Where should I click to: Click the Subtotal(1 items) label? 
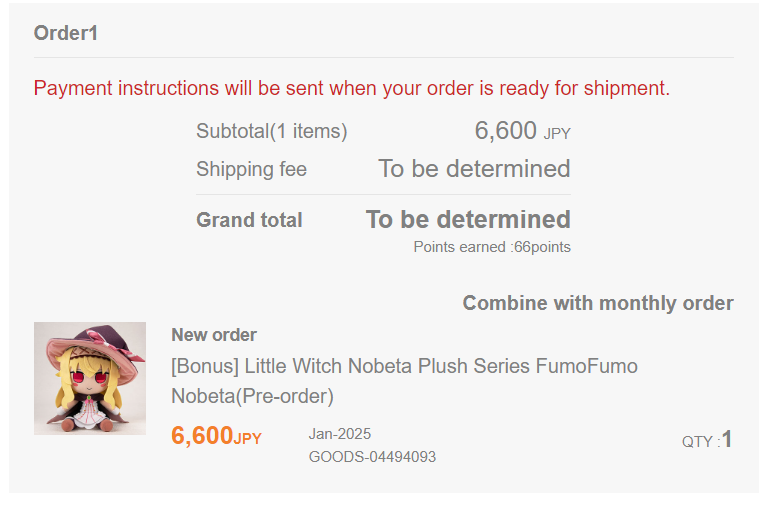[272, 131]
